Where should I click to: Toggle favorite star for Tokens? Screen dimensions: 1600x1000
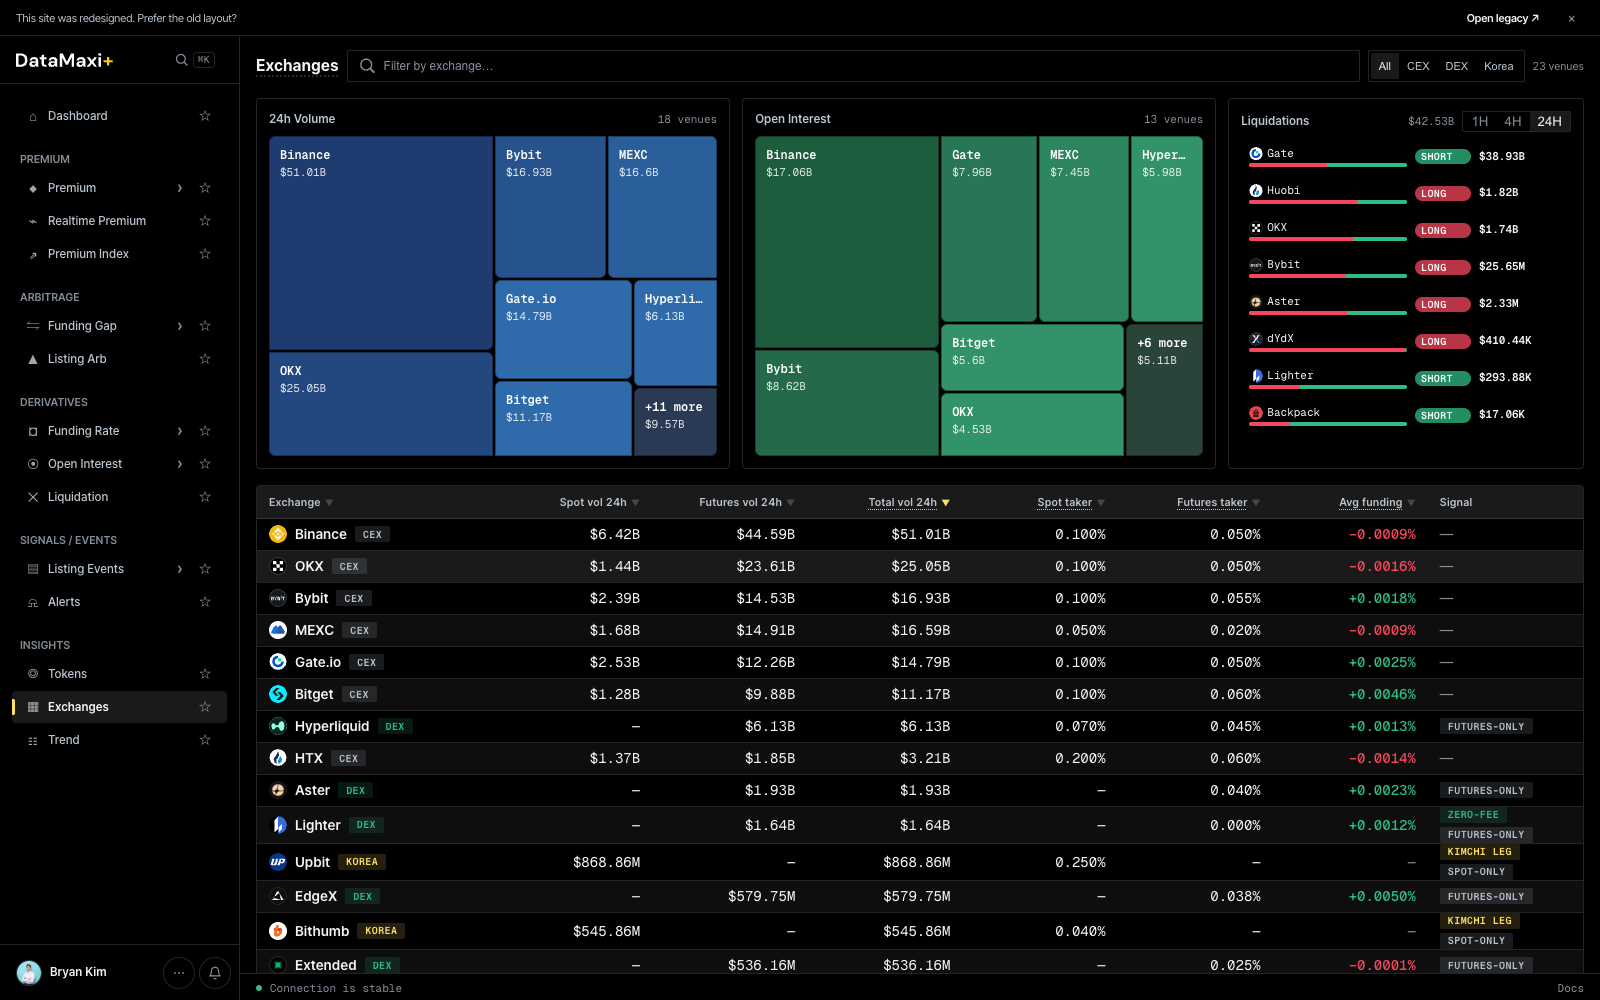point(205,674)
